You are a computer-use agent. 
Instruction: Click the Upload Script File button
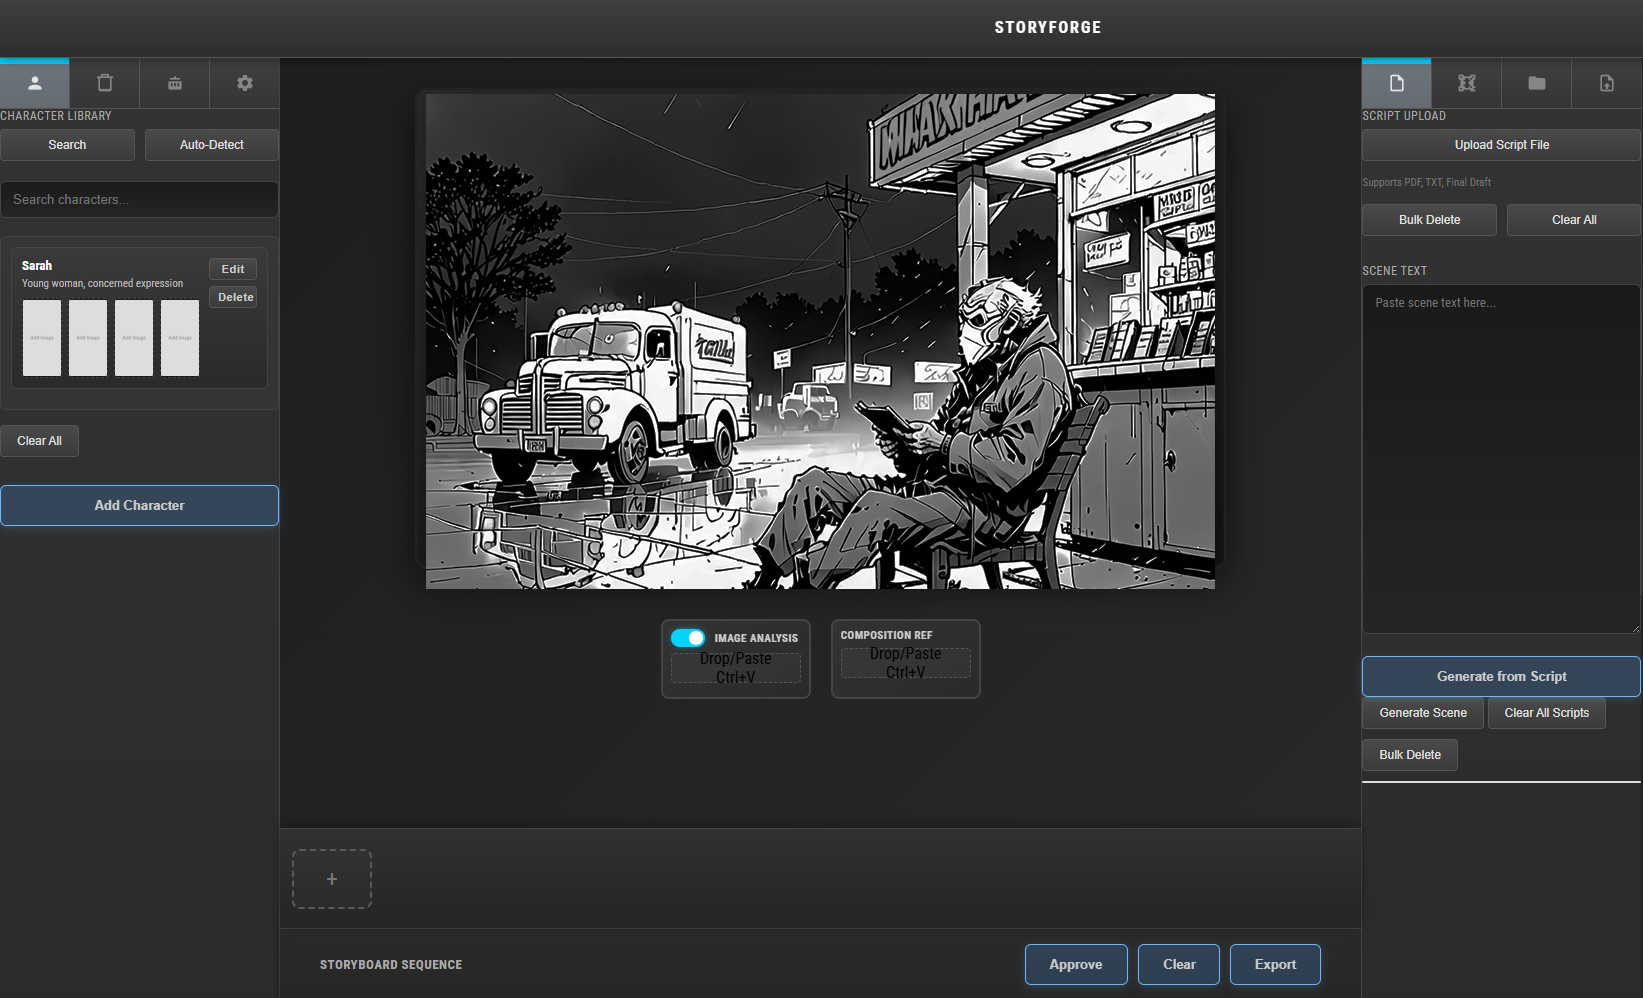1501,145
